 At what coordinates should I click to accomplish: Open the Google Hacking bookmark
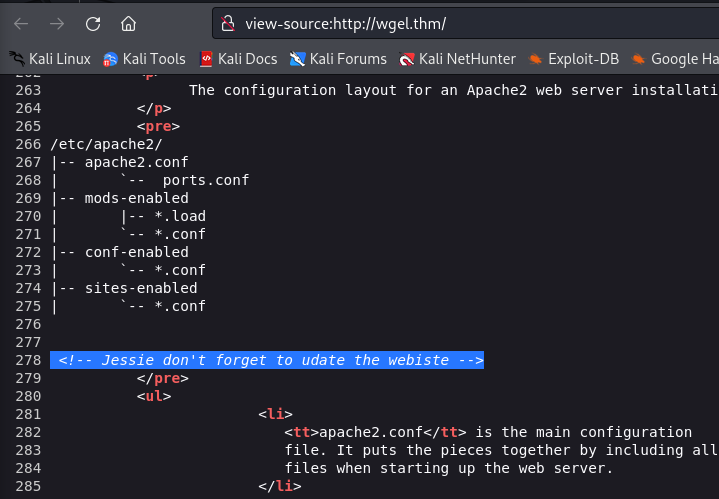pyautogui.click(x=674, y=59)
